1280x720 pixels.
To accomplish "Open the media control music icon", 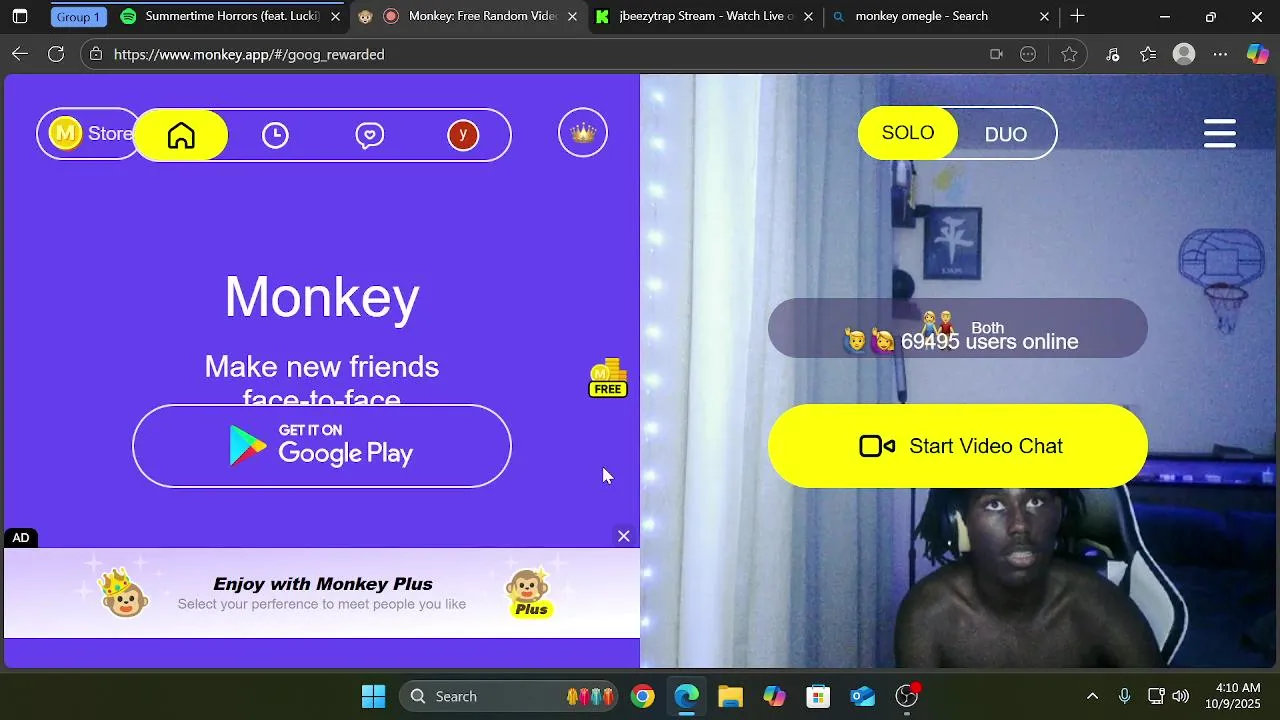I will click(x=1112, y=55).
